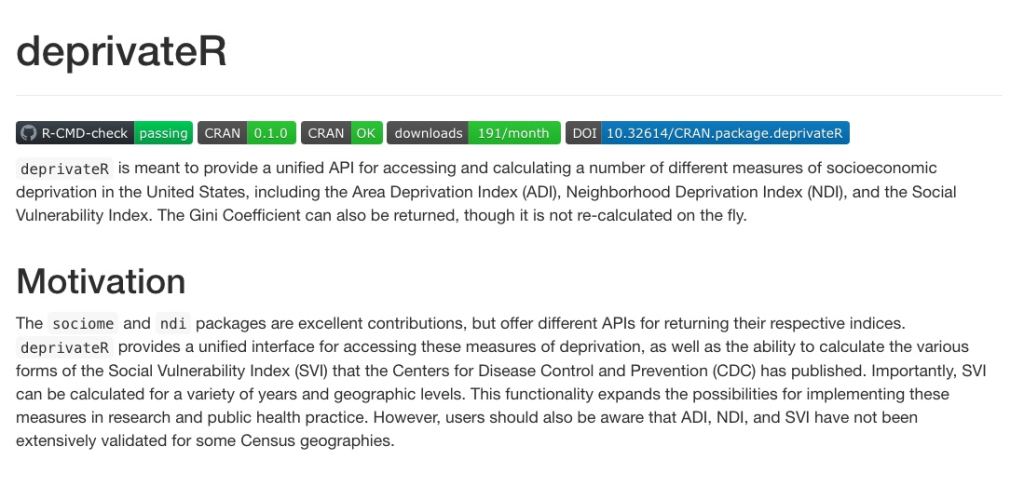
Task: Click the green 'passing' status label
Action: 163,133
